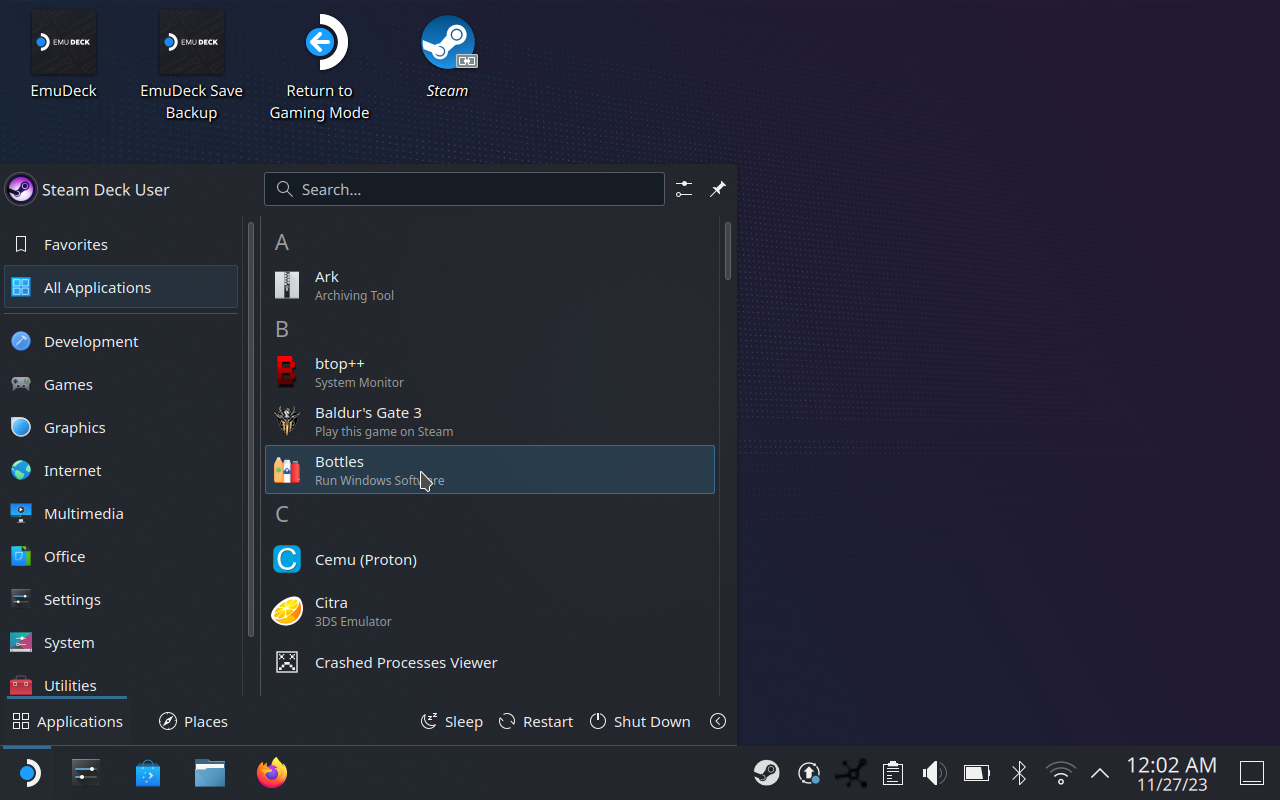Open the network graph tray icon

(x=851, y=773)
